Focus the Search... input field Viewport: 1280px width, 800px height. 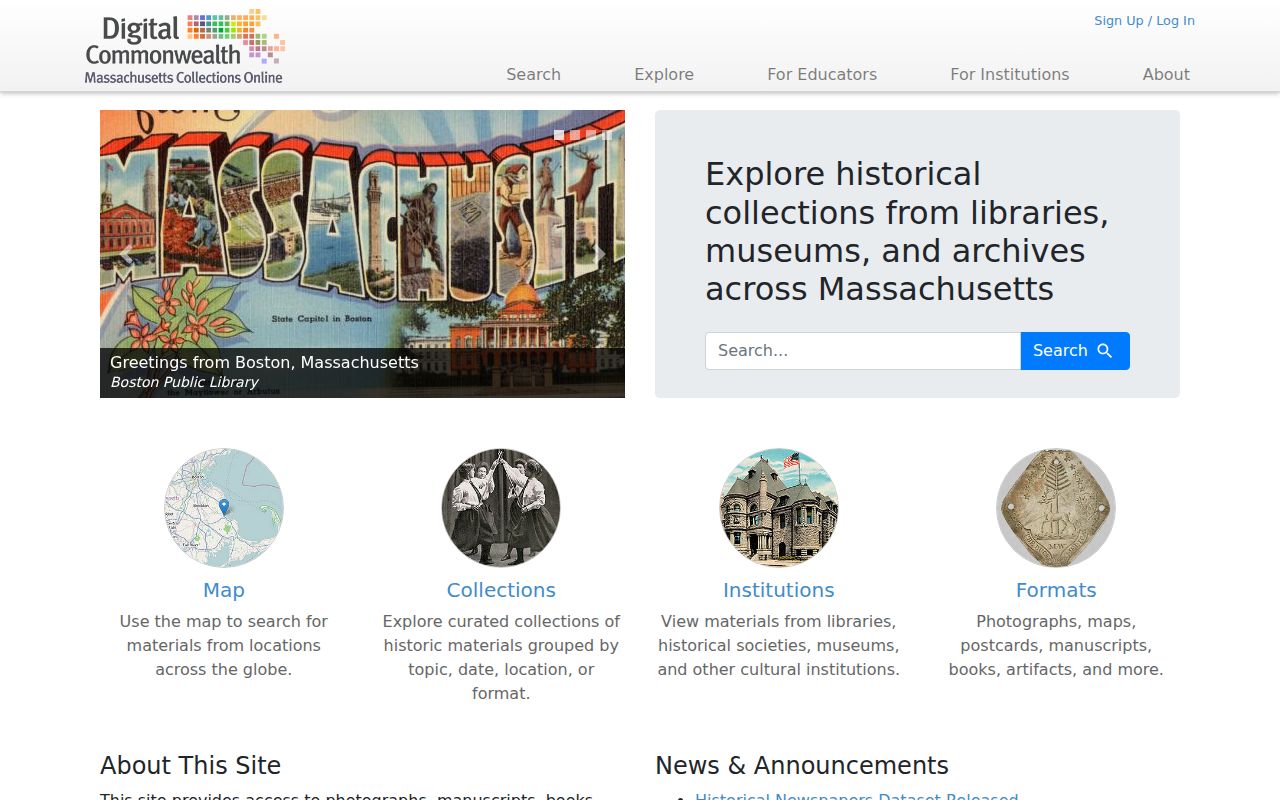click(863, 351)
